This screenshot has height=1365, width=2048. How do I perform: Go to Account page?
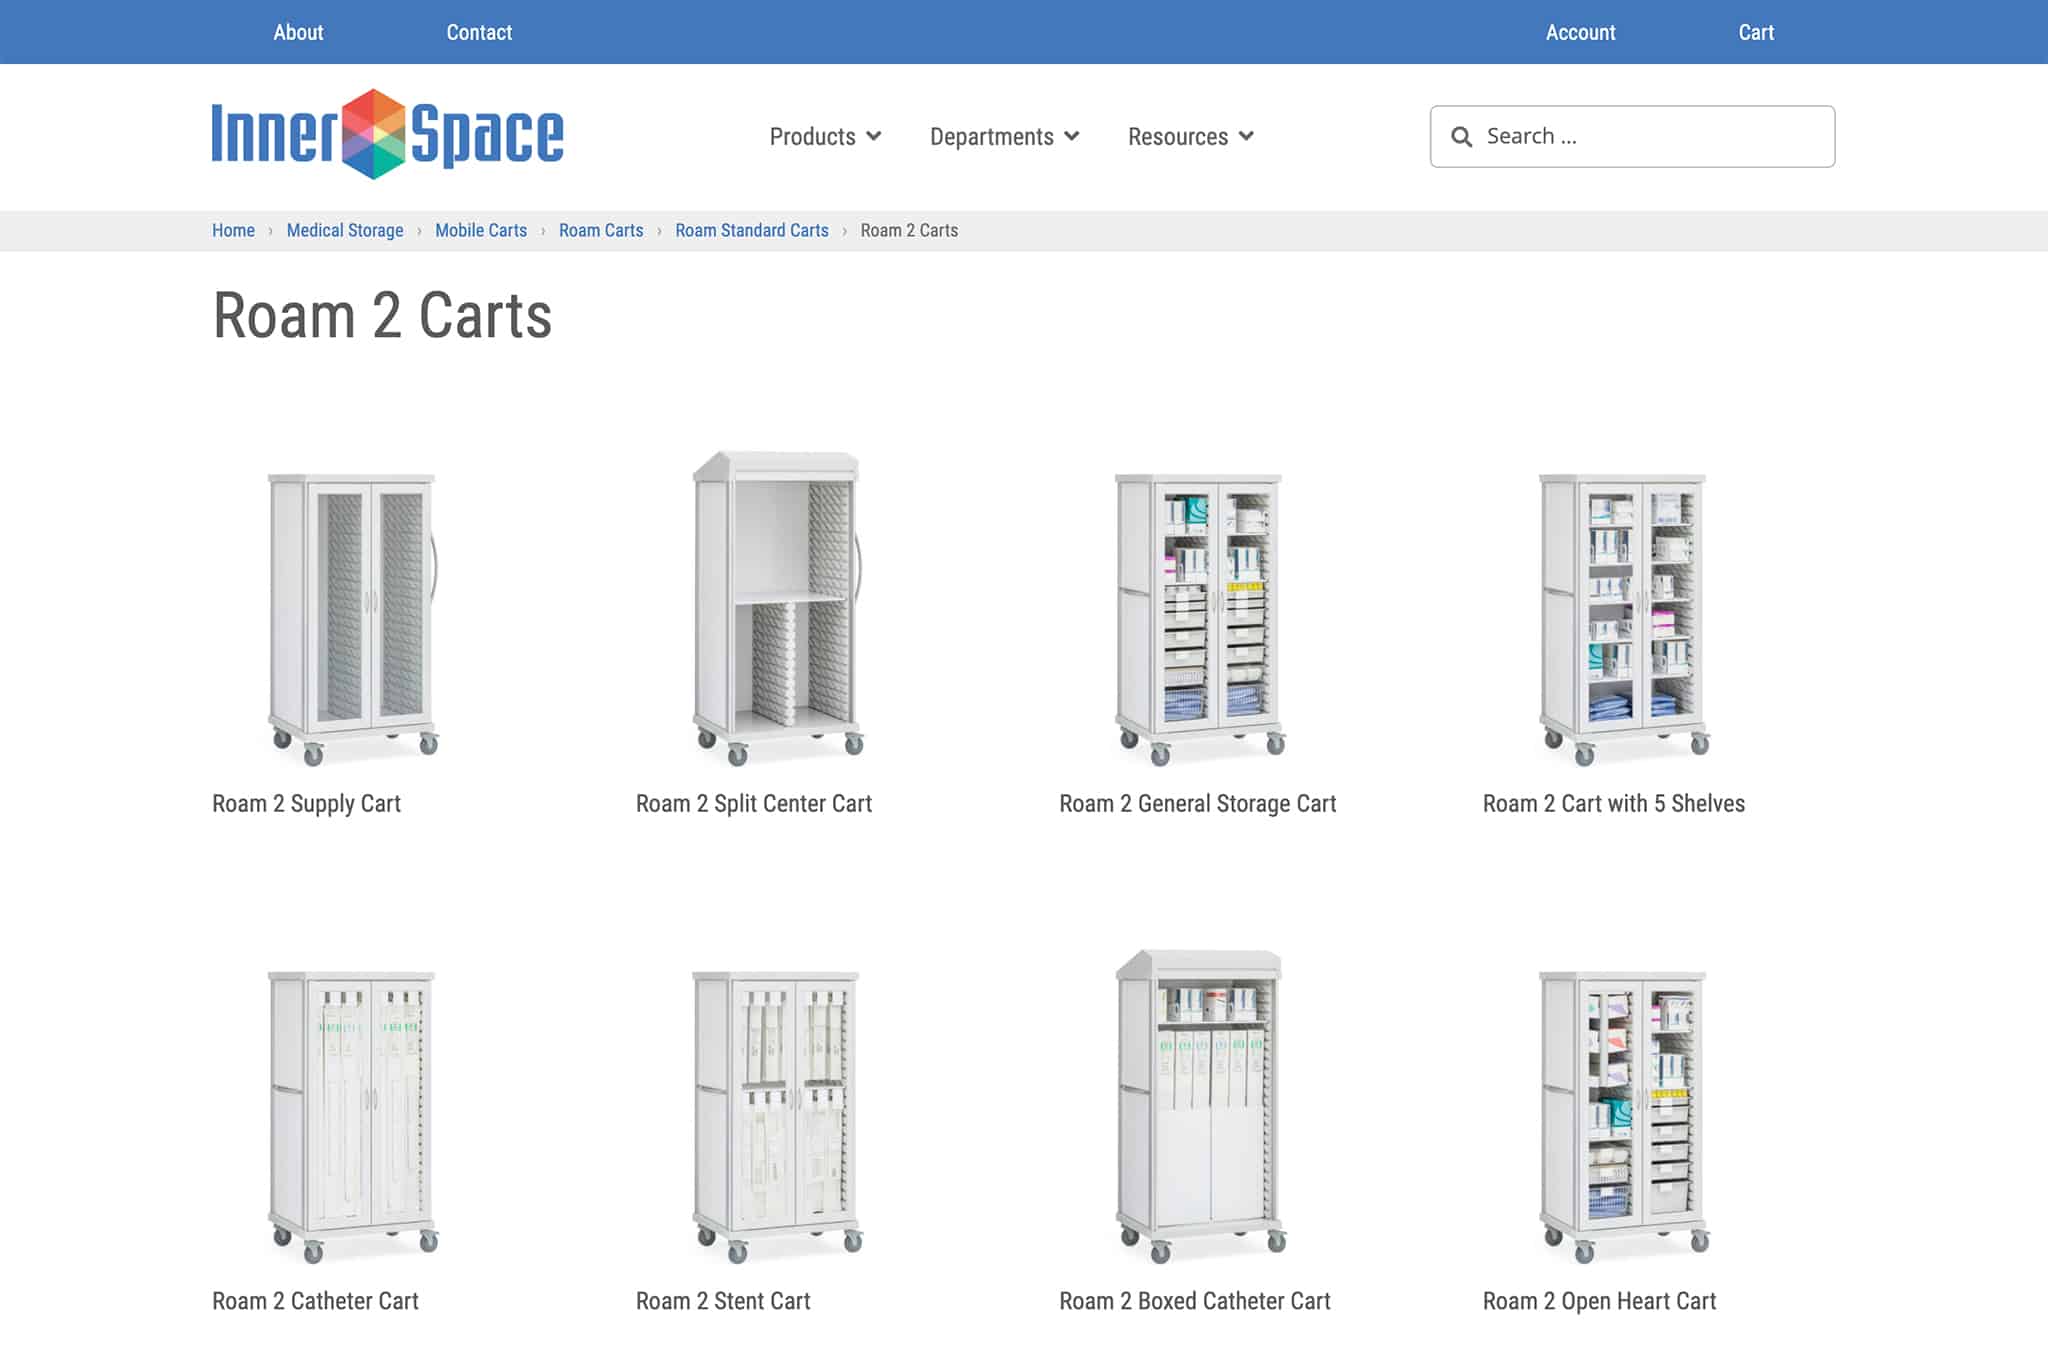(x=1580, y=32)
